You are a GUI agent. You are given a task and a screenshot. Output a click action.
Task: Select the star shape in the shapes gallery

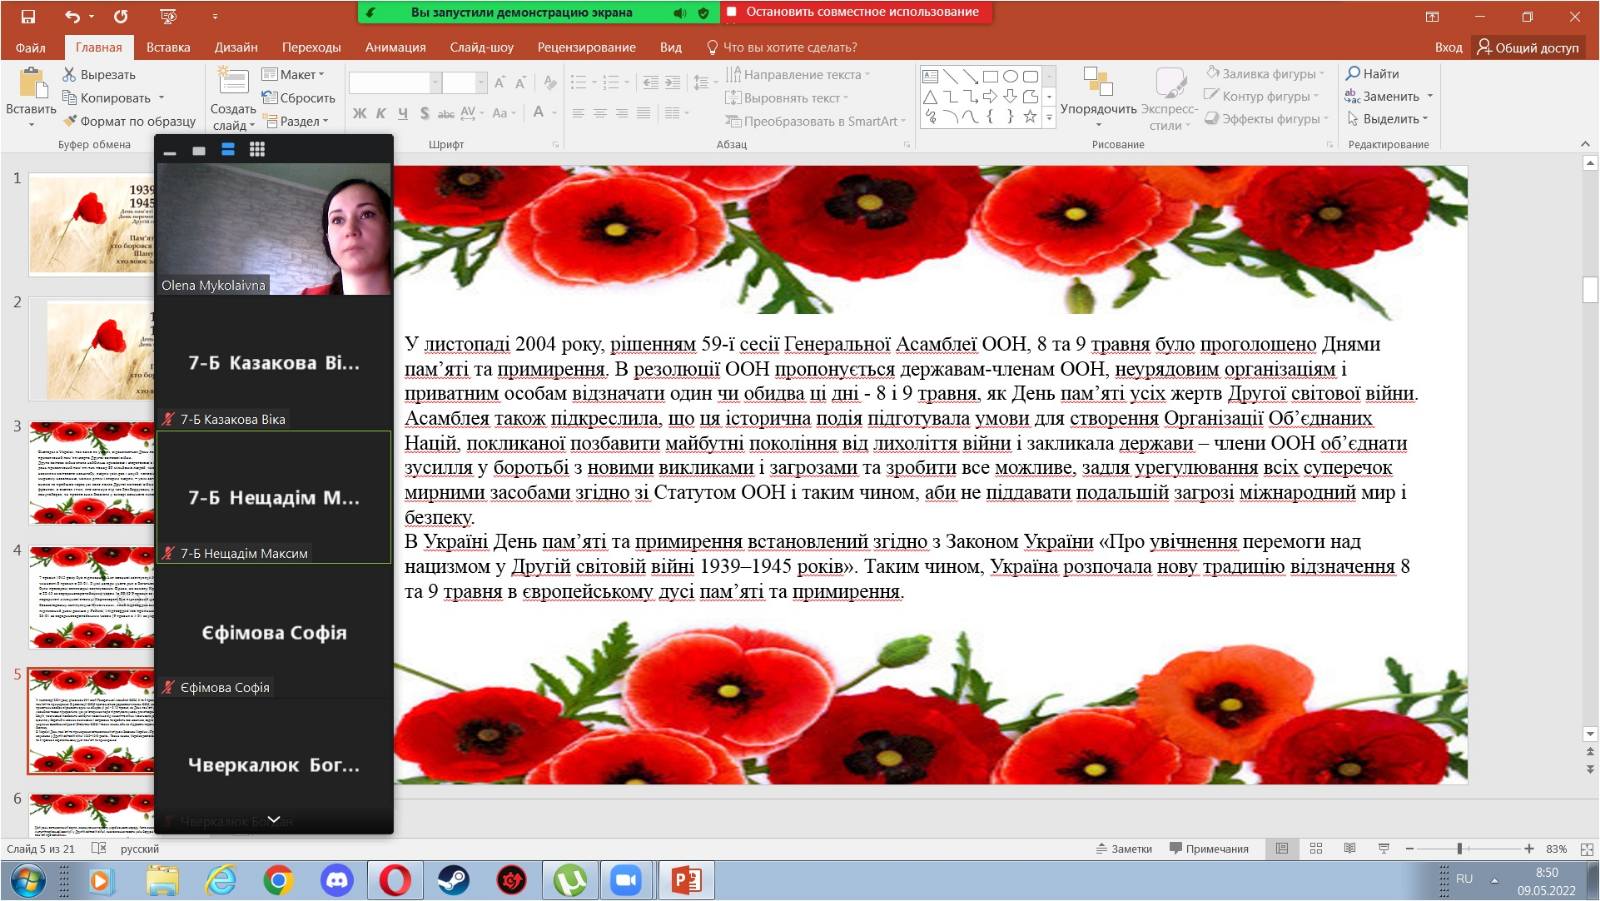click(x=1030, y=116)
